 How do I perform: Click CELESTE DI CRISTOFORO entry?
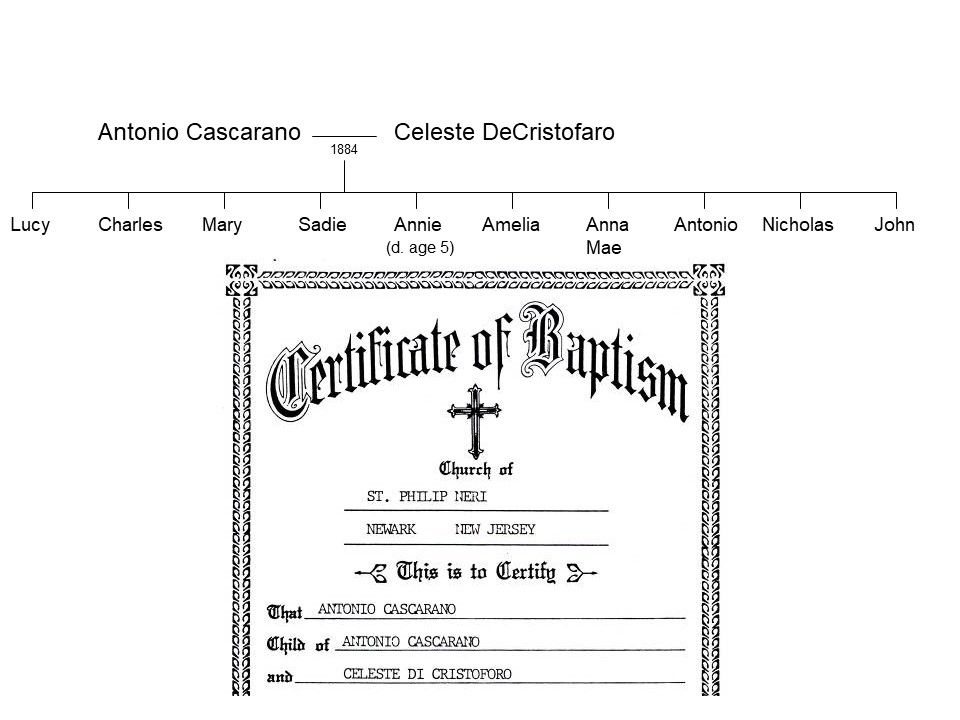pyautogui.click(x=427, y=674)
